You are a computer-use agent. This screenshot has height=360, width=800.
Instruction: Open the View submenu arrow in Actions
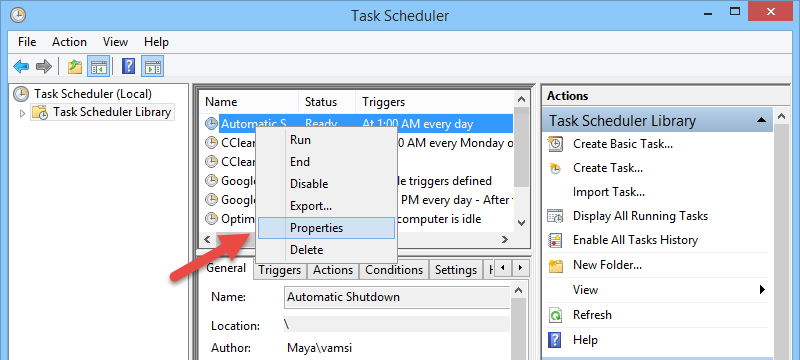click(x=762, y=290)
